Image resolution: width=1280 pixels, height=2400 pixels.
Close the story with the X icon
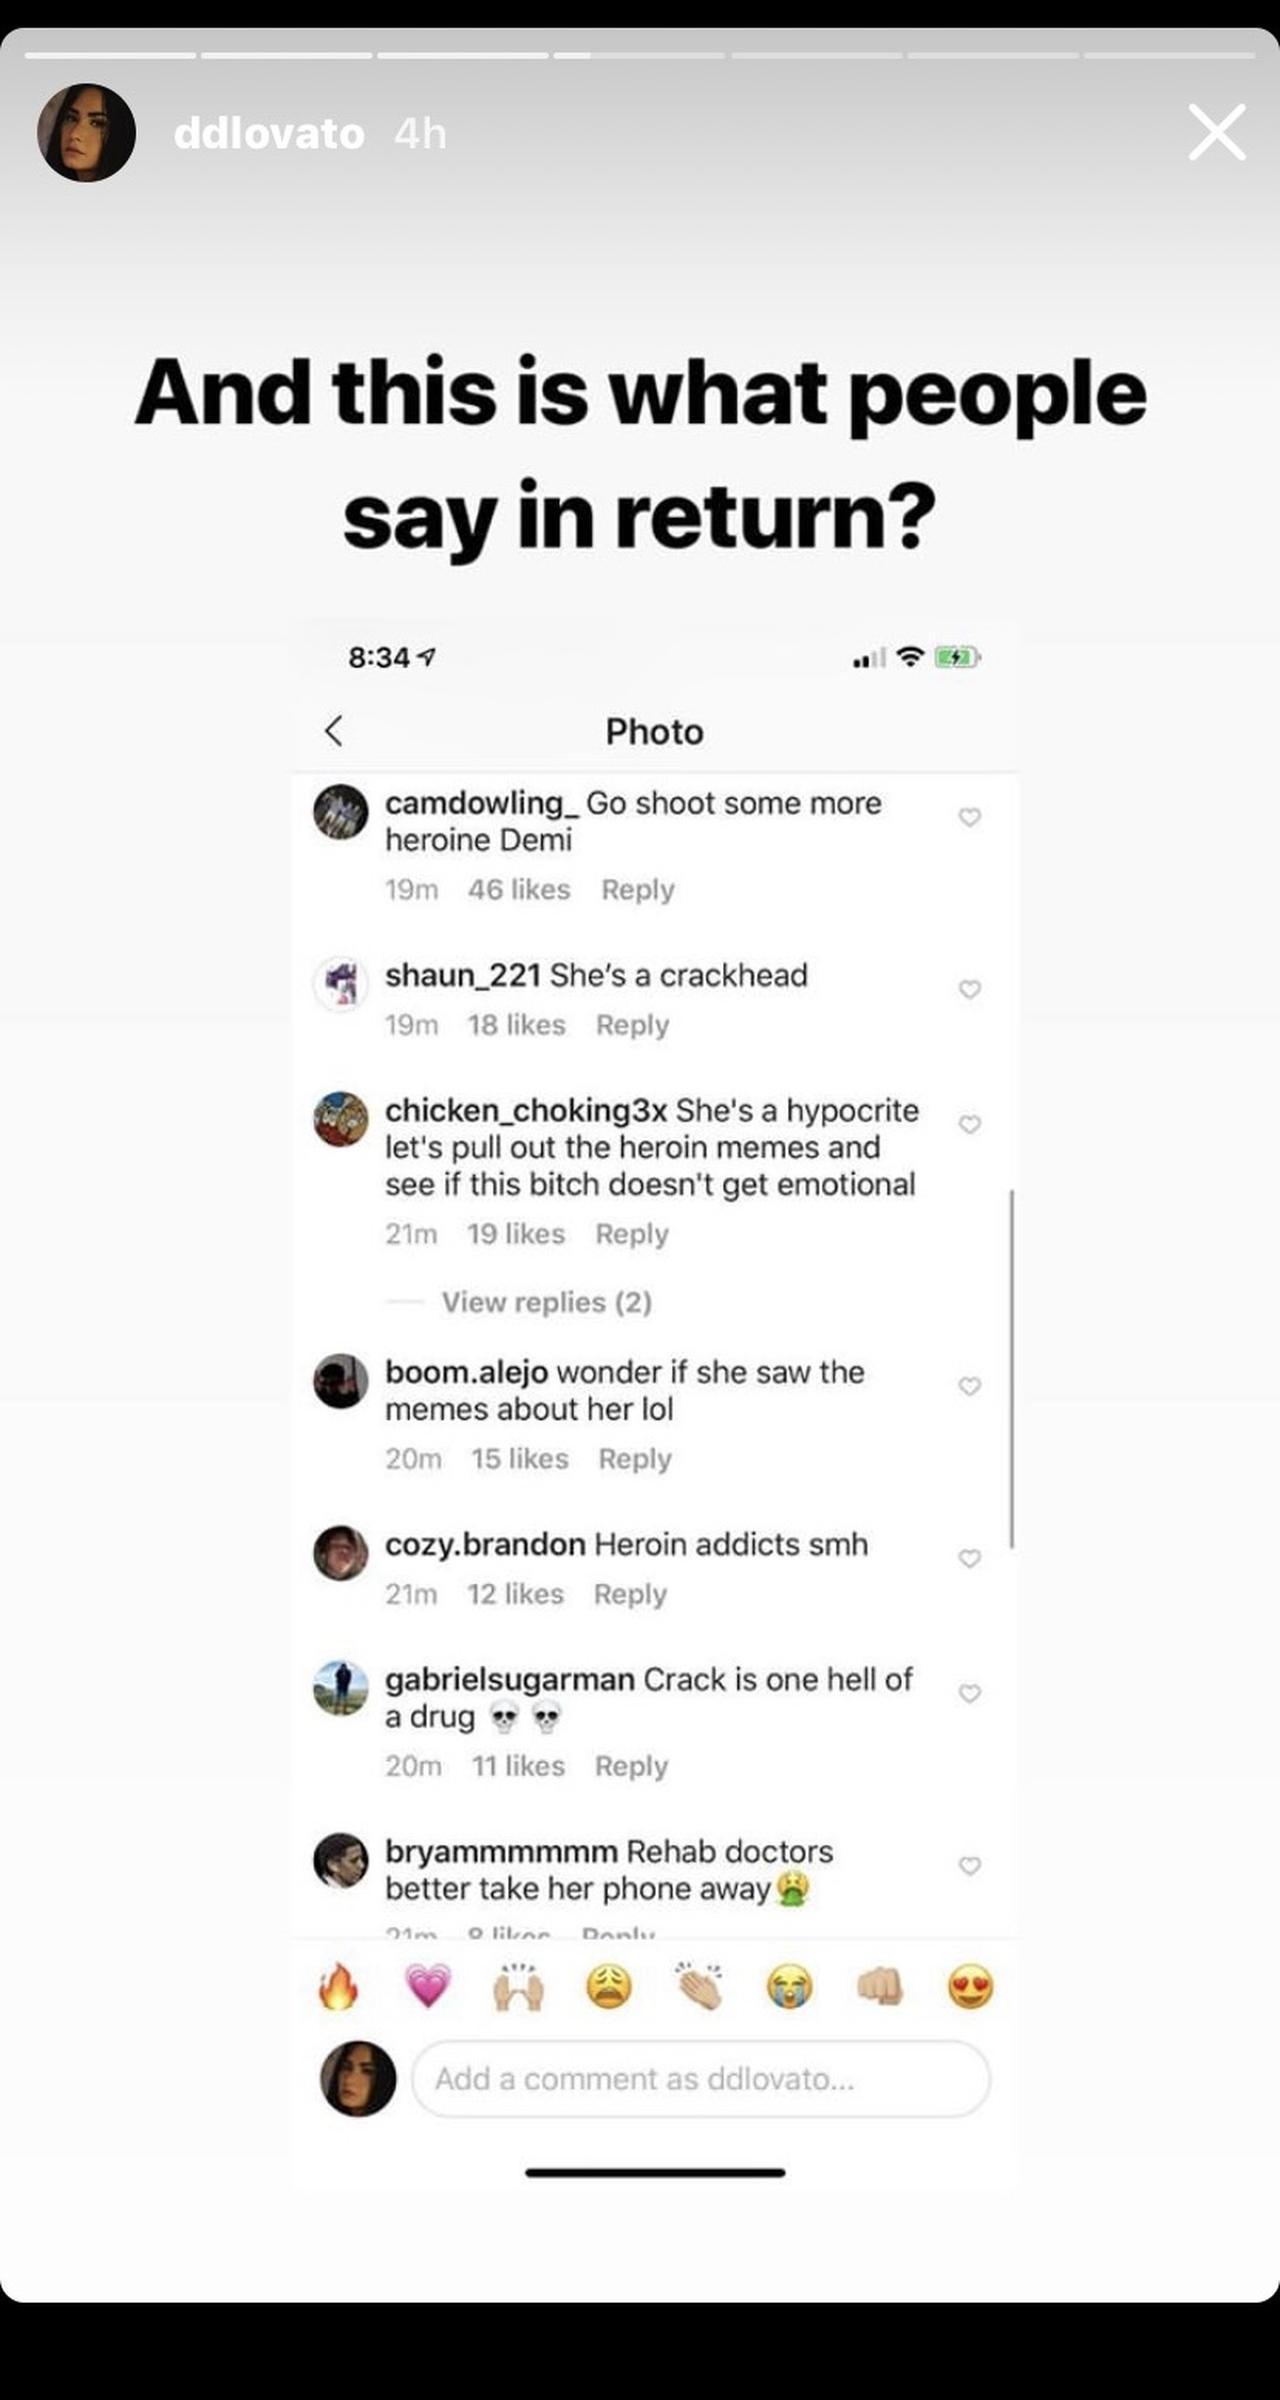(1217, 132)
